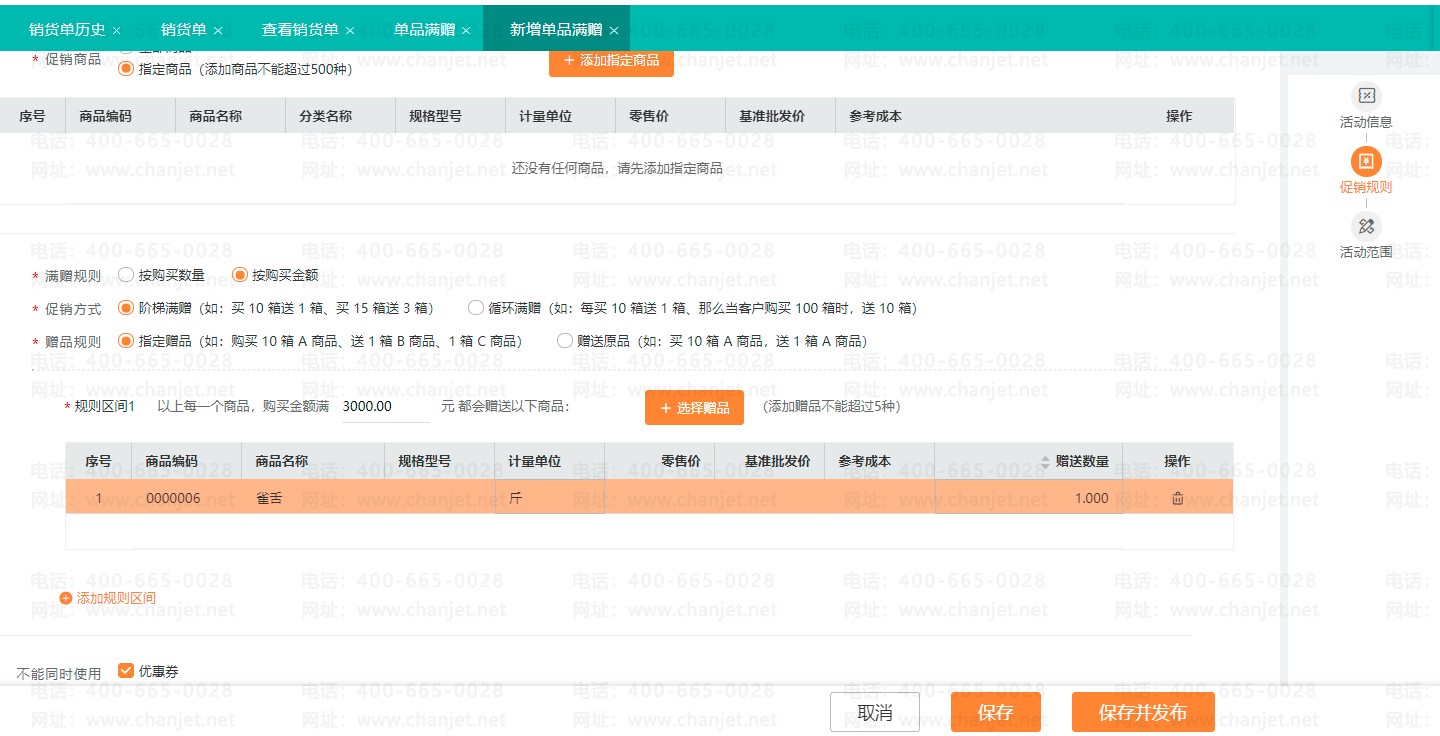Click the 保存并发布 button

(x=1143, y=712)
